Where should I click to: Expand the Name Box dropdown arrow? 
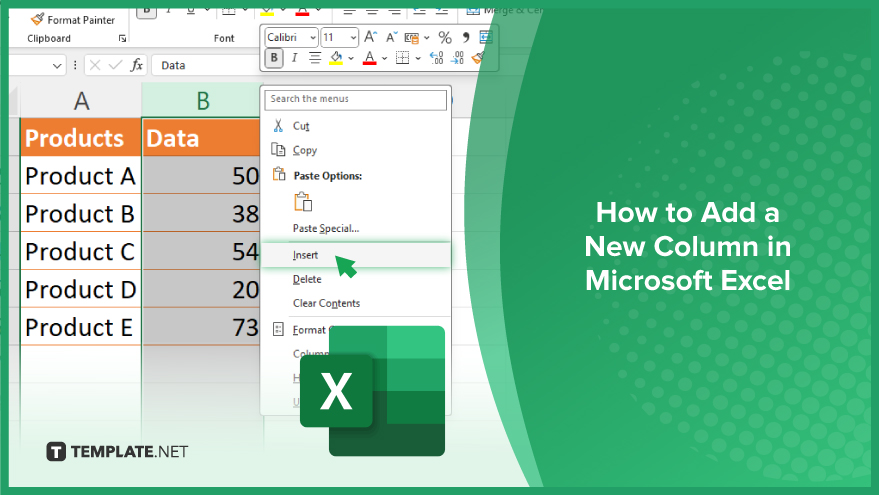pyautogui.click(x=57, y=66)
